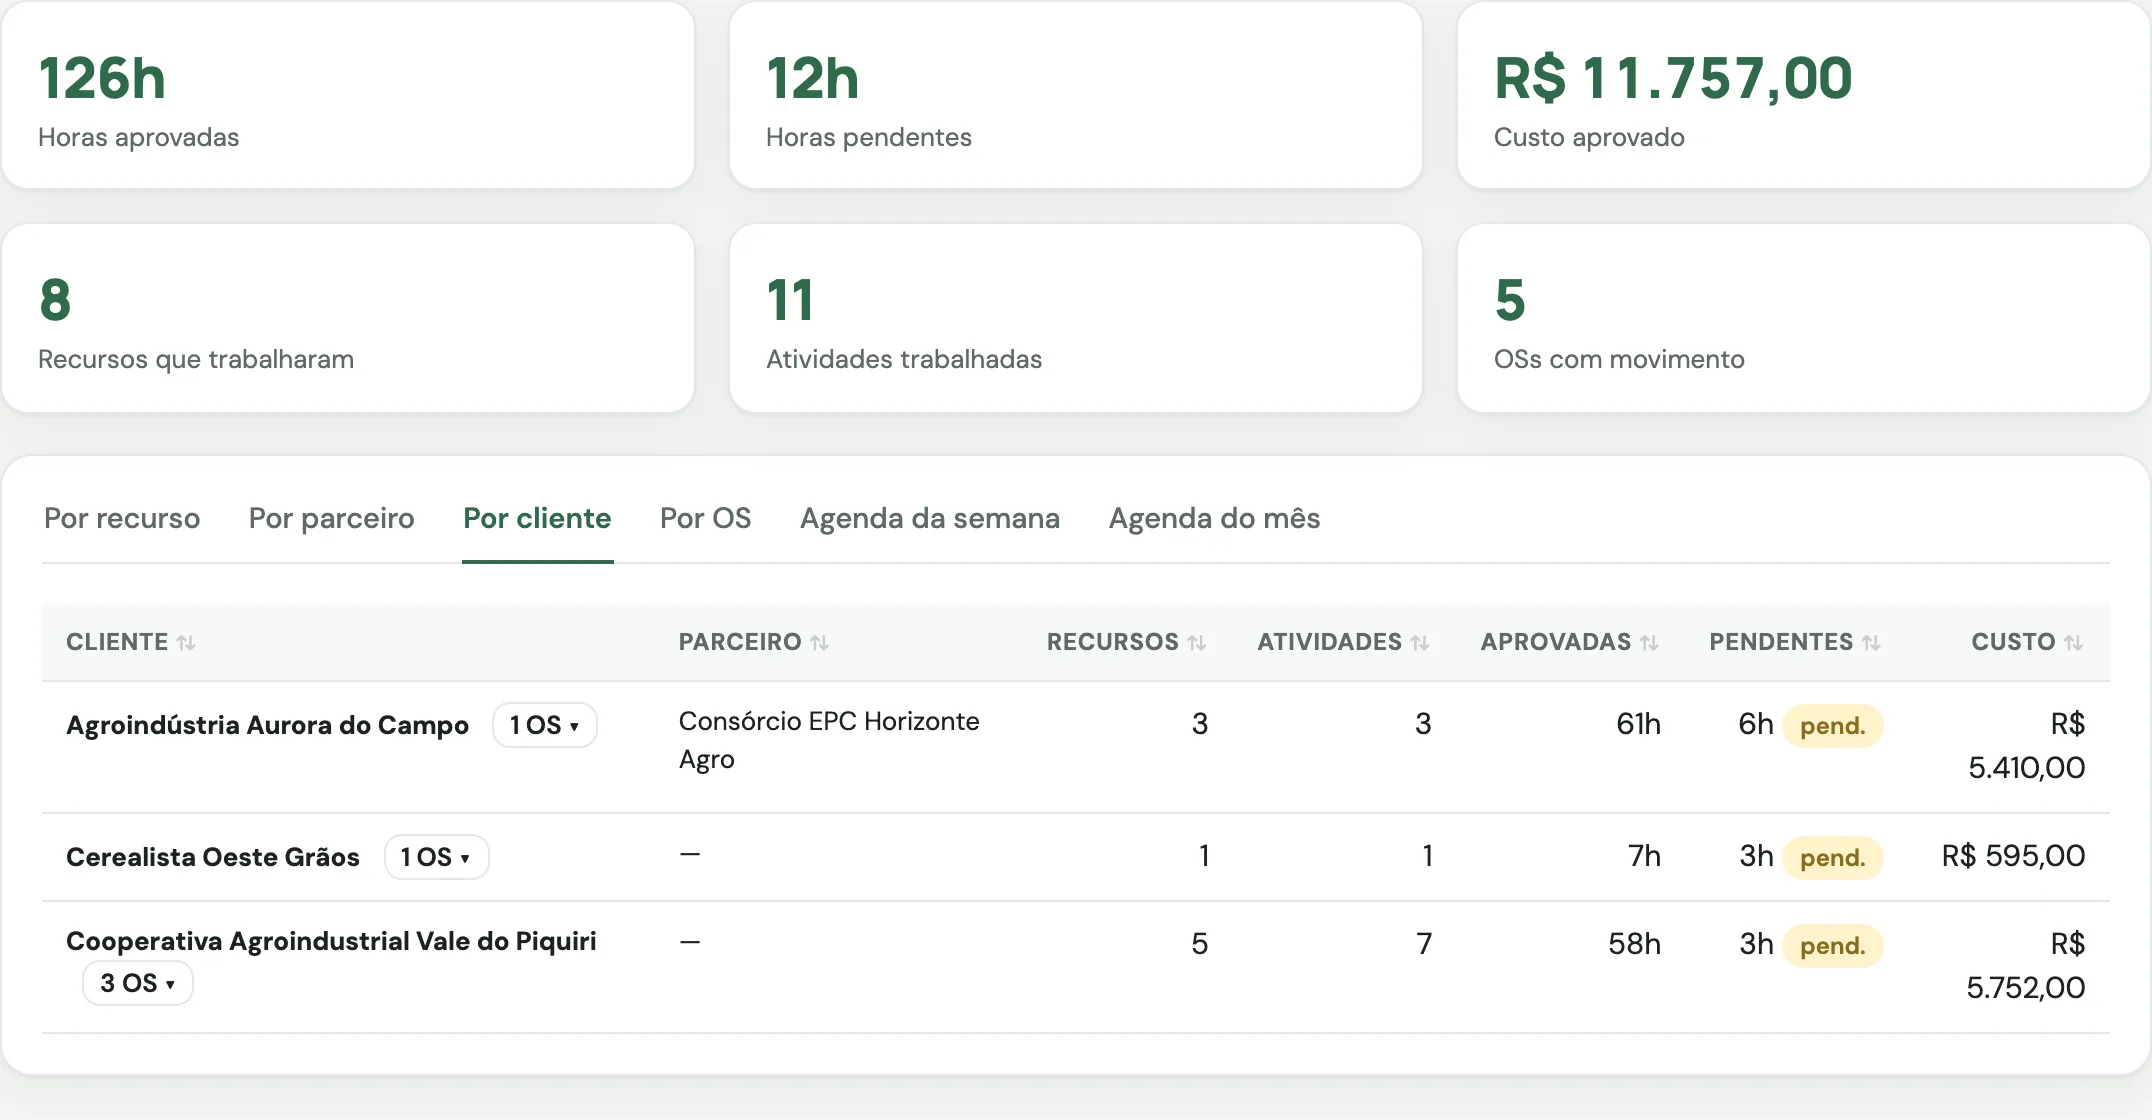
Task: Open the Por OS tab
Action: [x=705, y=518]
